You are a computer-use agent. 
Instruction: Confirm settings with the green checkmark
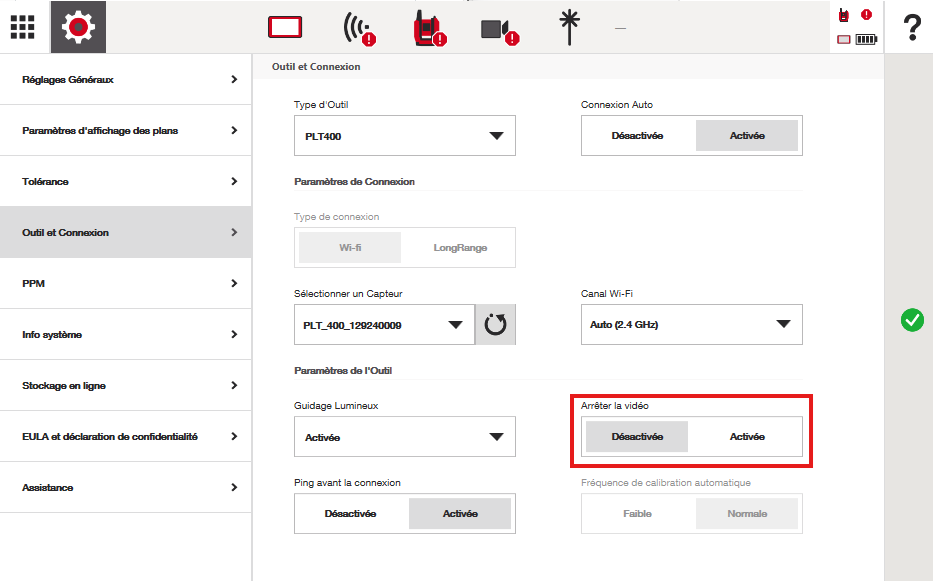912,320
